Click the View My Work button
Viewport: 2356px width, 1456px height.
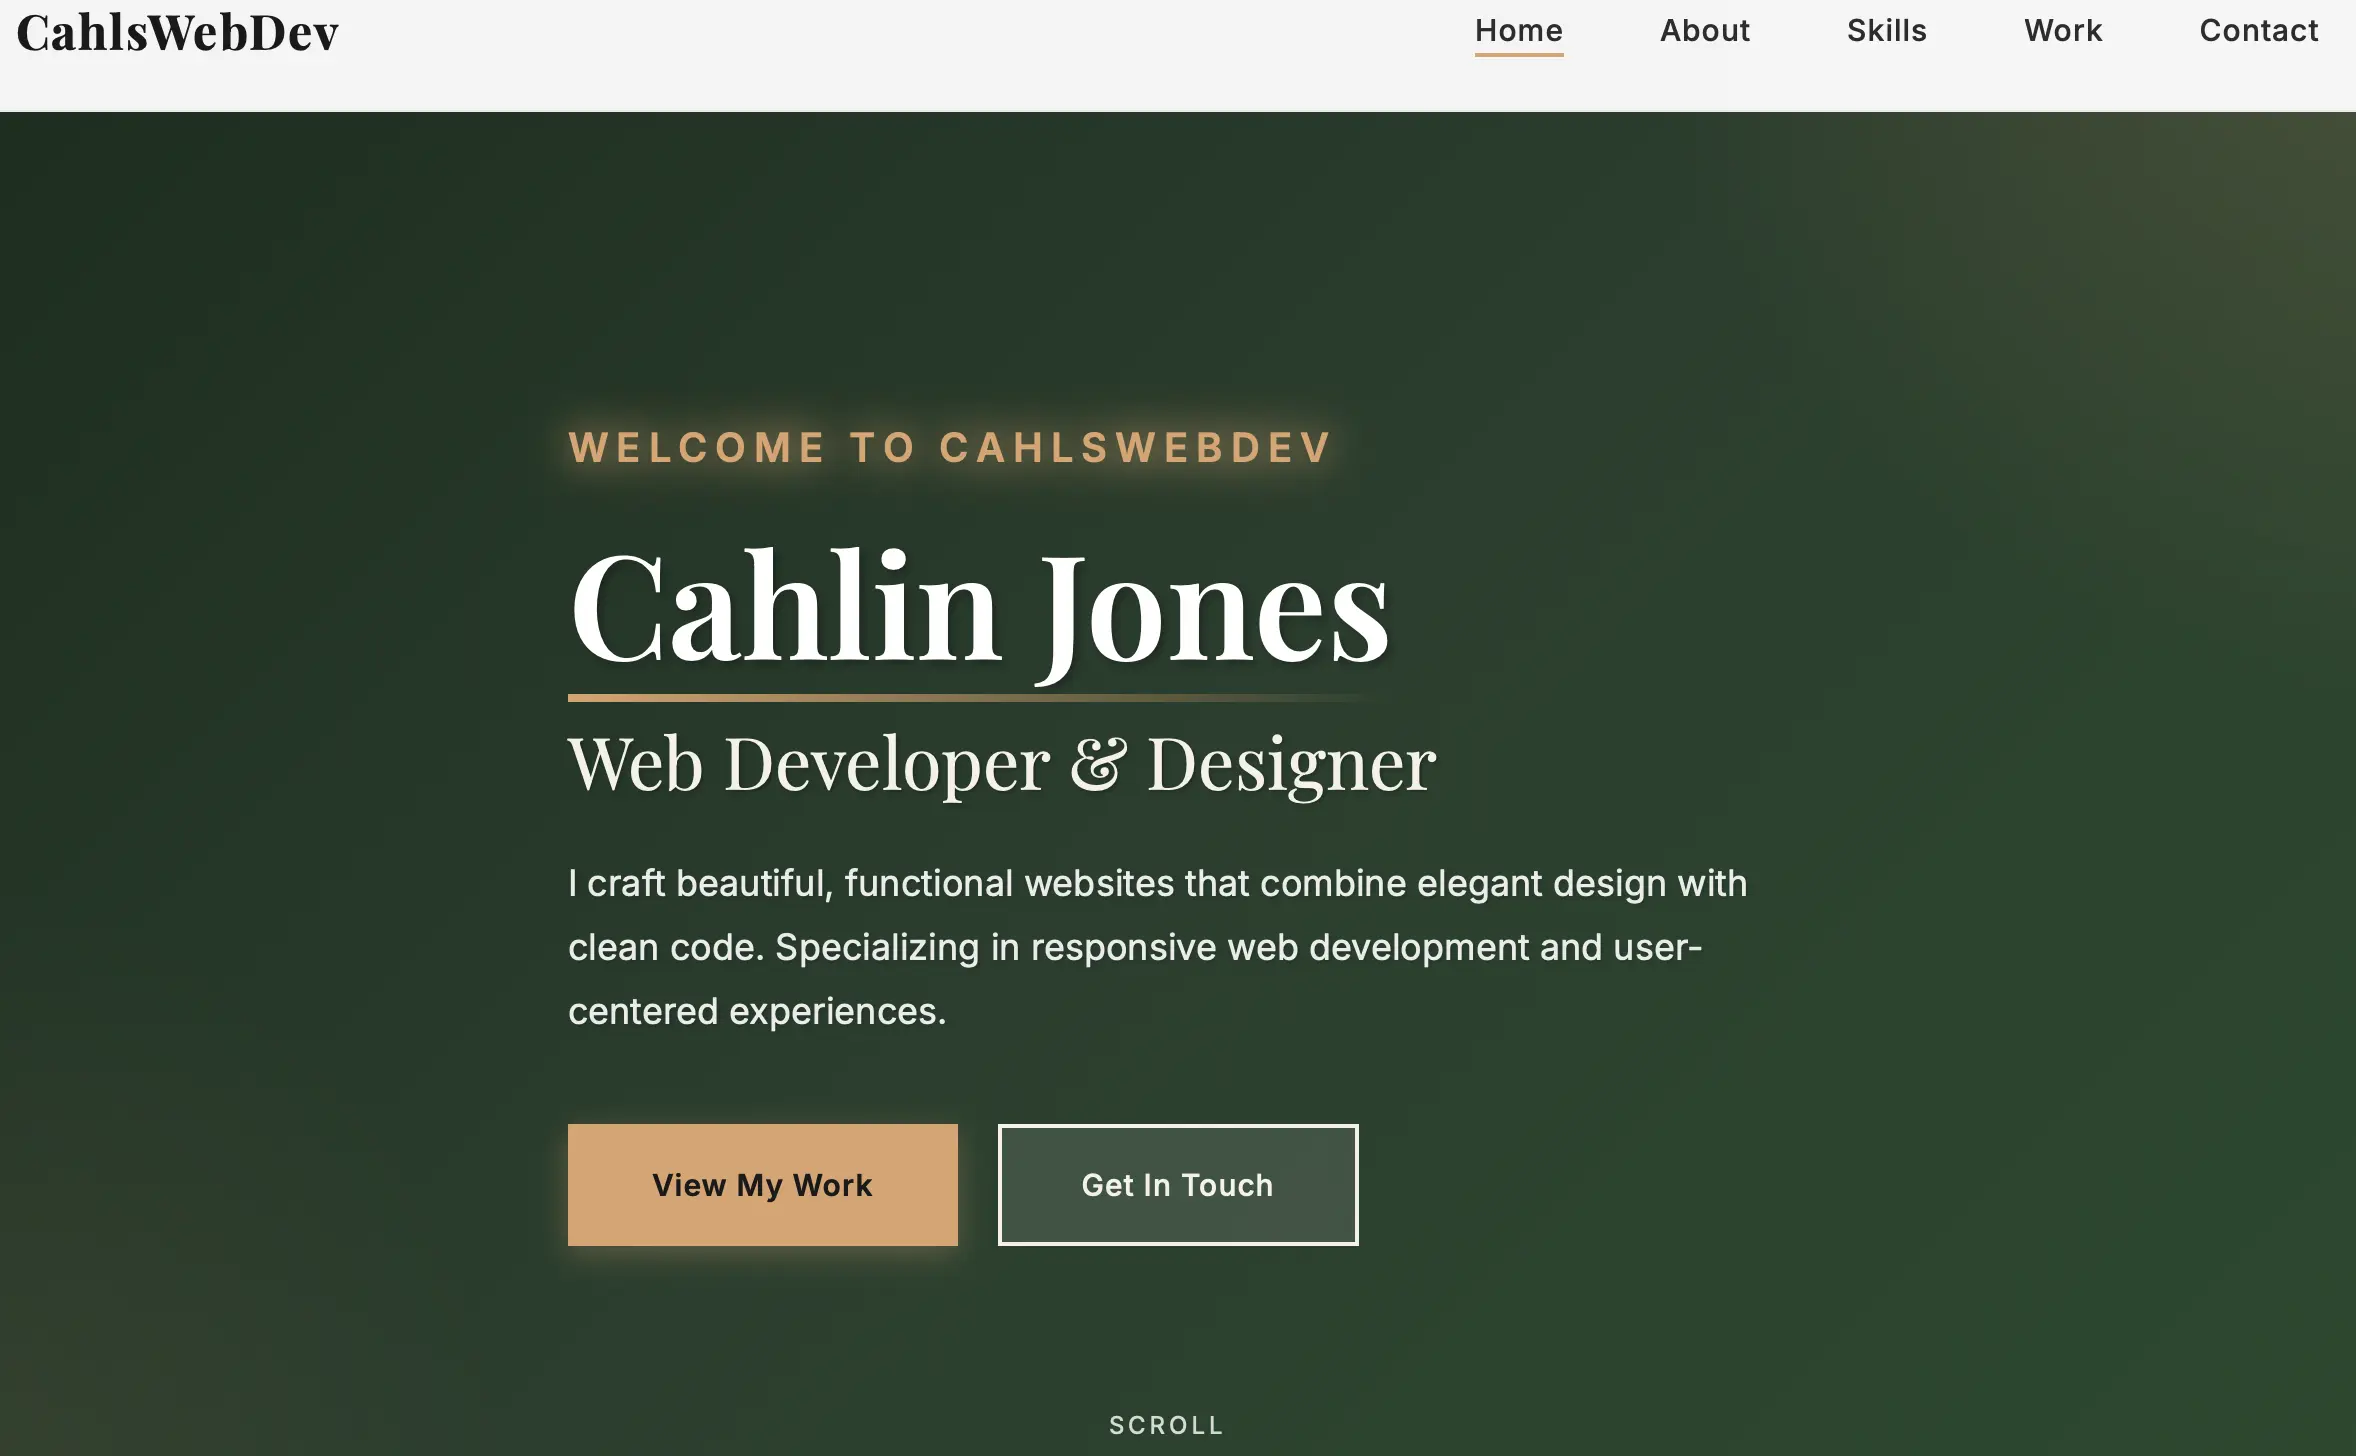coord(762,1184)
